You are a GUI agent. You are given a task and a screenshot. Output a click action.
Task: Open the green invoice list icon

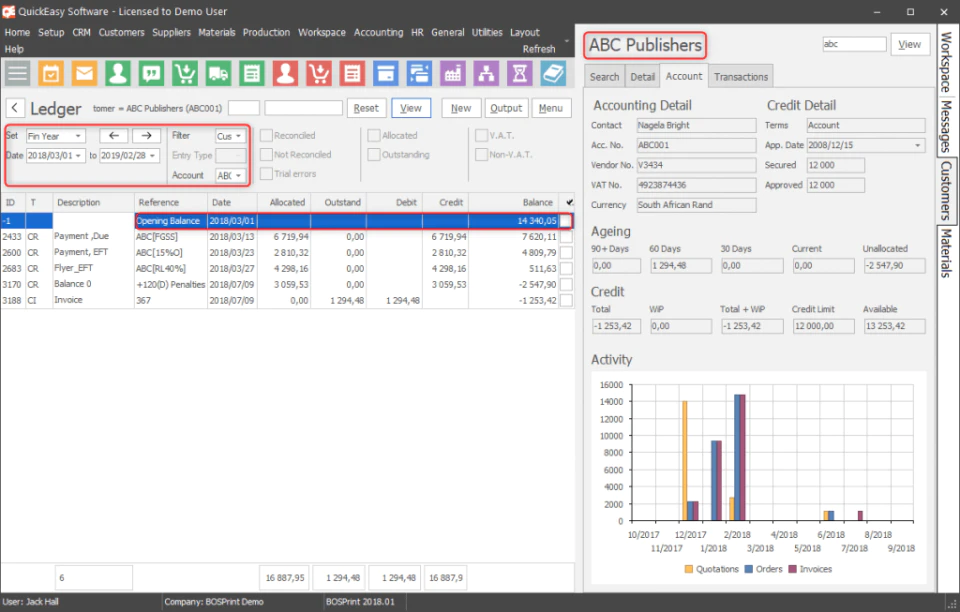[x=252, y=73]
